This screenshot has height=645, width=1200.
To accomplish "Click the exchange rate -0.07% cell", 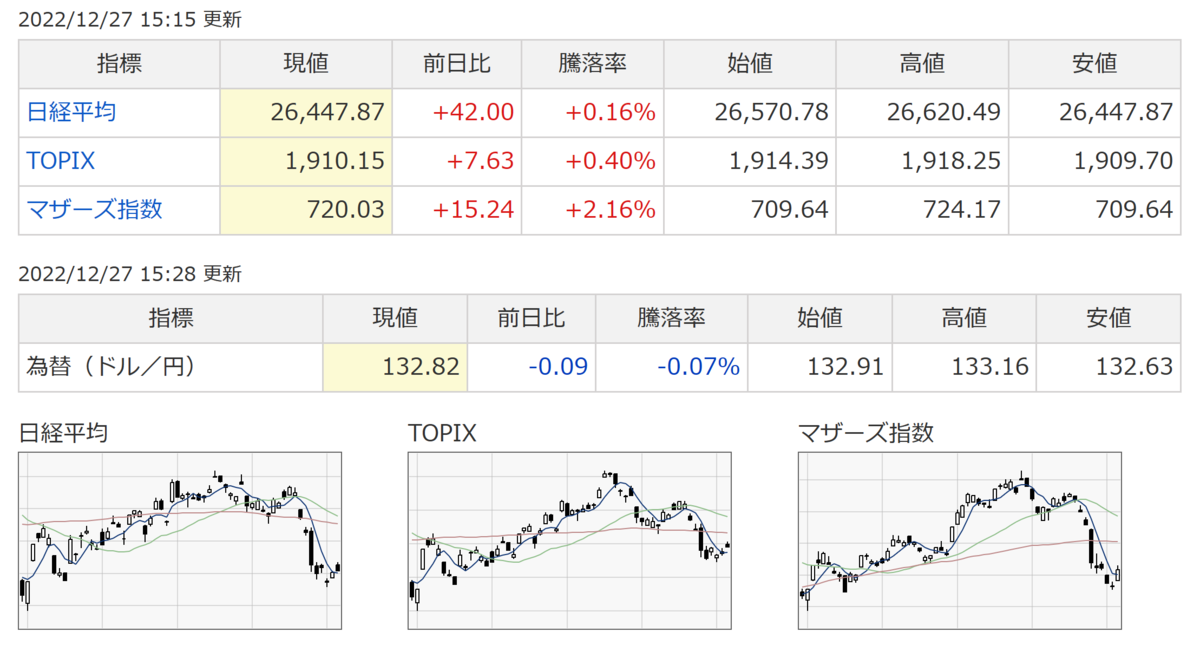I will pos(698,367).
